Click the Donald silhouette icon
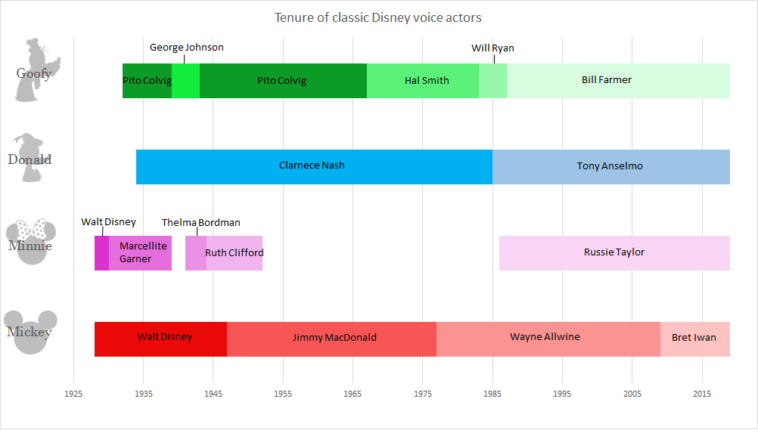 (32, 156)
